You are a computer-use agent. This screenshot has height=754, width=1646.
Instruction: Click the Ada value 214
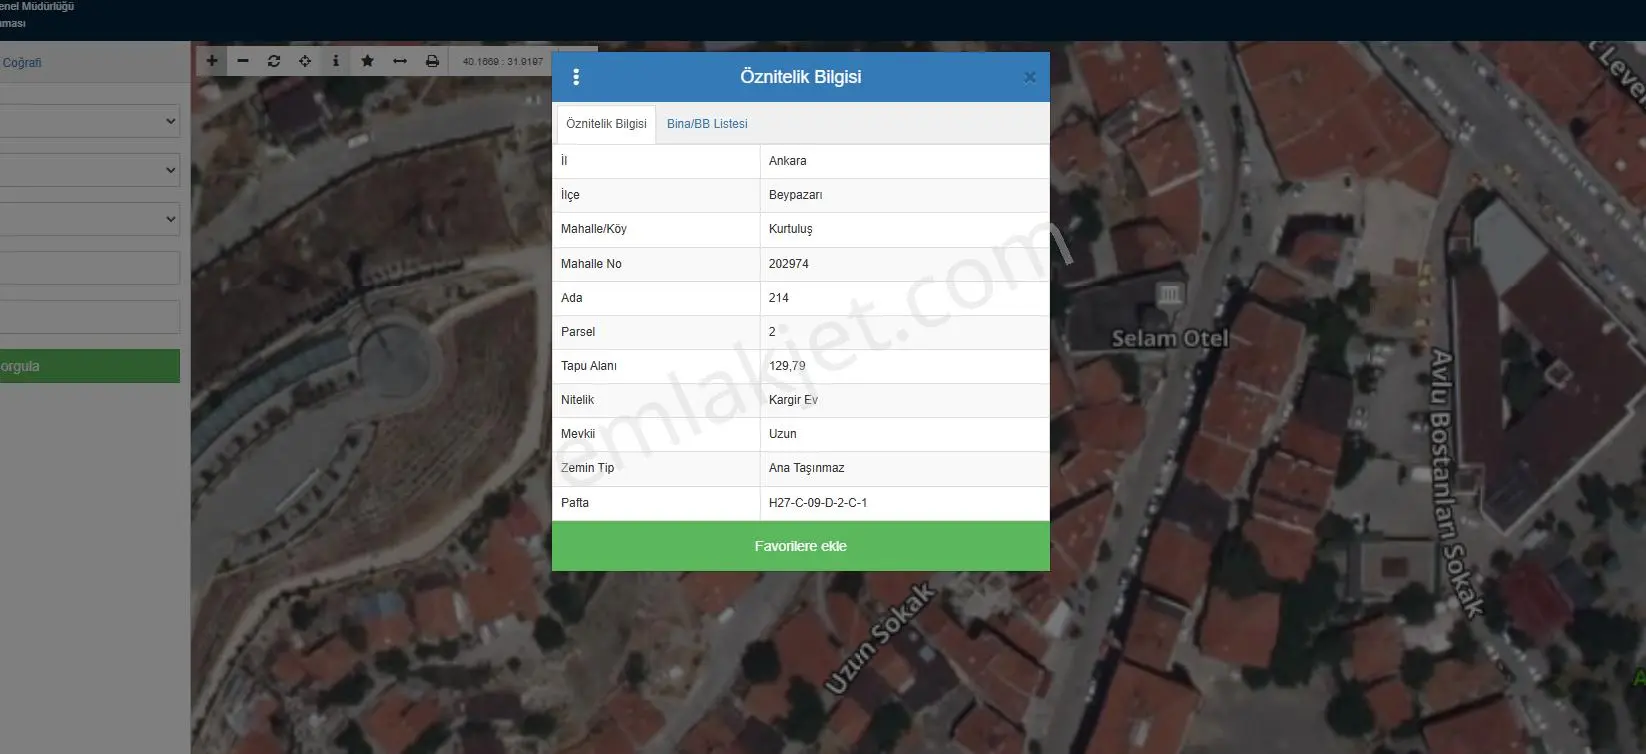[779, 298]
